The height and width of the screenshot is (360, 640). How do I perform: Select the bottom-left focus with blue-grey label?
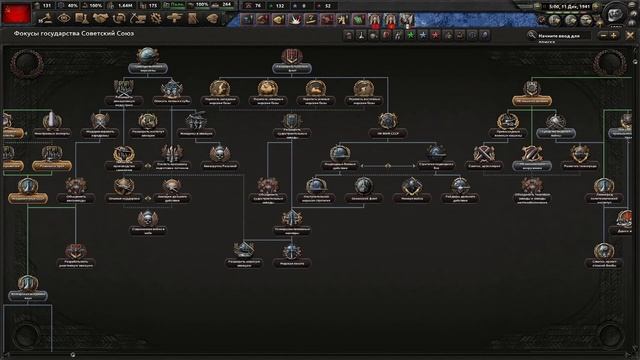pyautogui.click(x=28, y=288)
